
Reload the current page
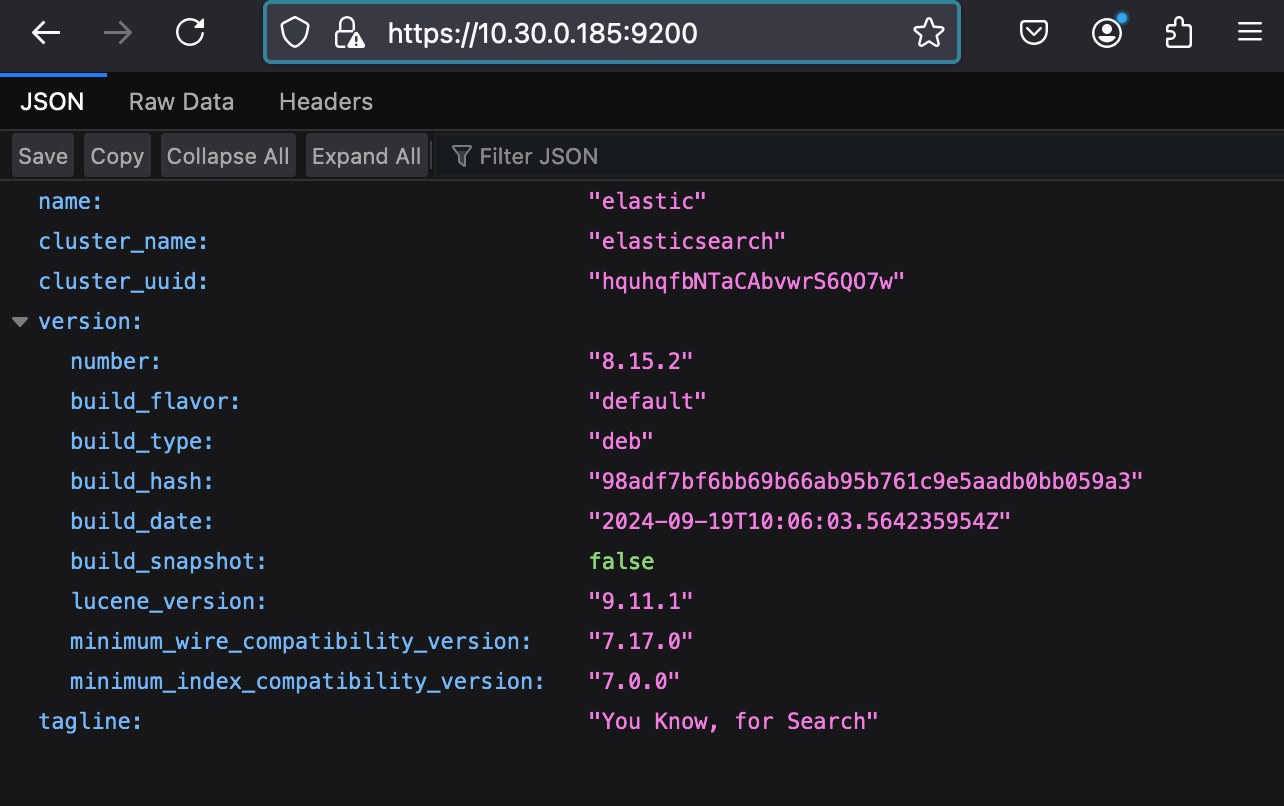pos(190,33)
